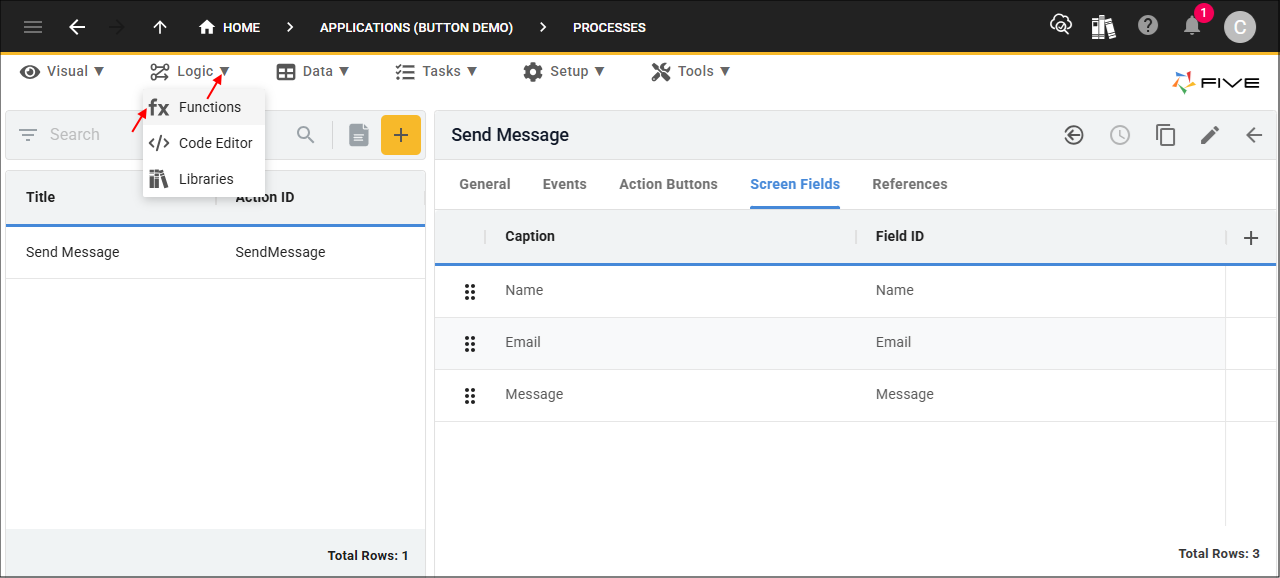The width and height of the screenshot is (1280, 578).
Task: Sort by Caption column header
Action: 530,237
